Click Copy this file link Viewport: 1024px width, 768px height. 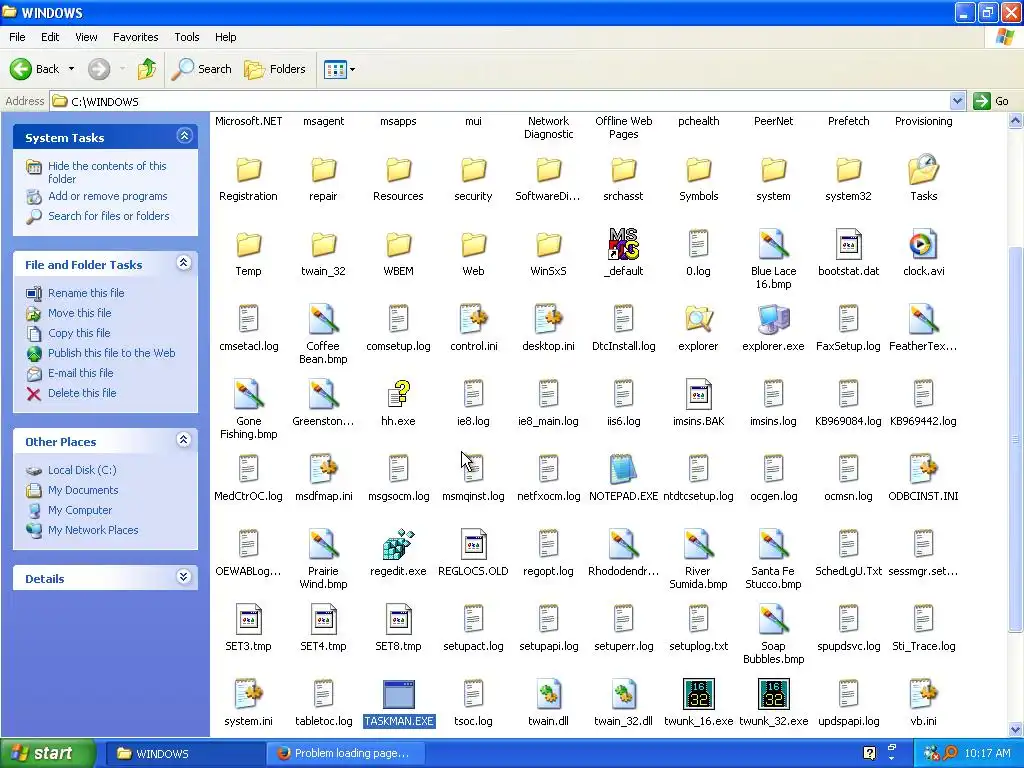point(79,333)
